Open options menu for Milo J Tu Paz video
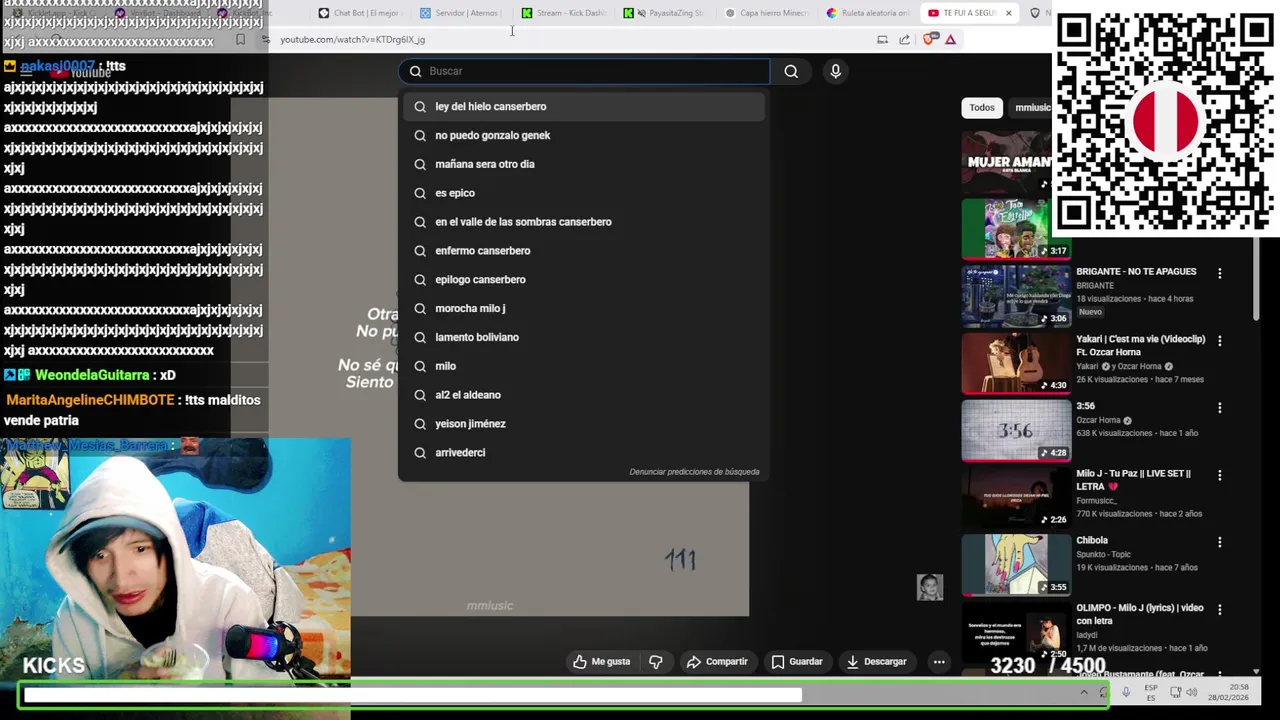The width and height of the screenshot is (1280, 720). click(x=1219, y=474)
